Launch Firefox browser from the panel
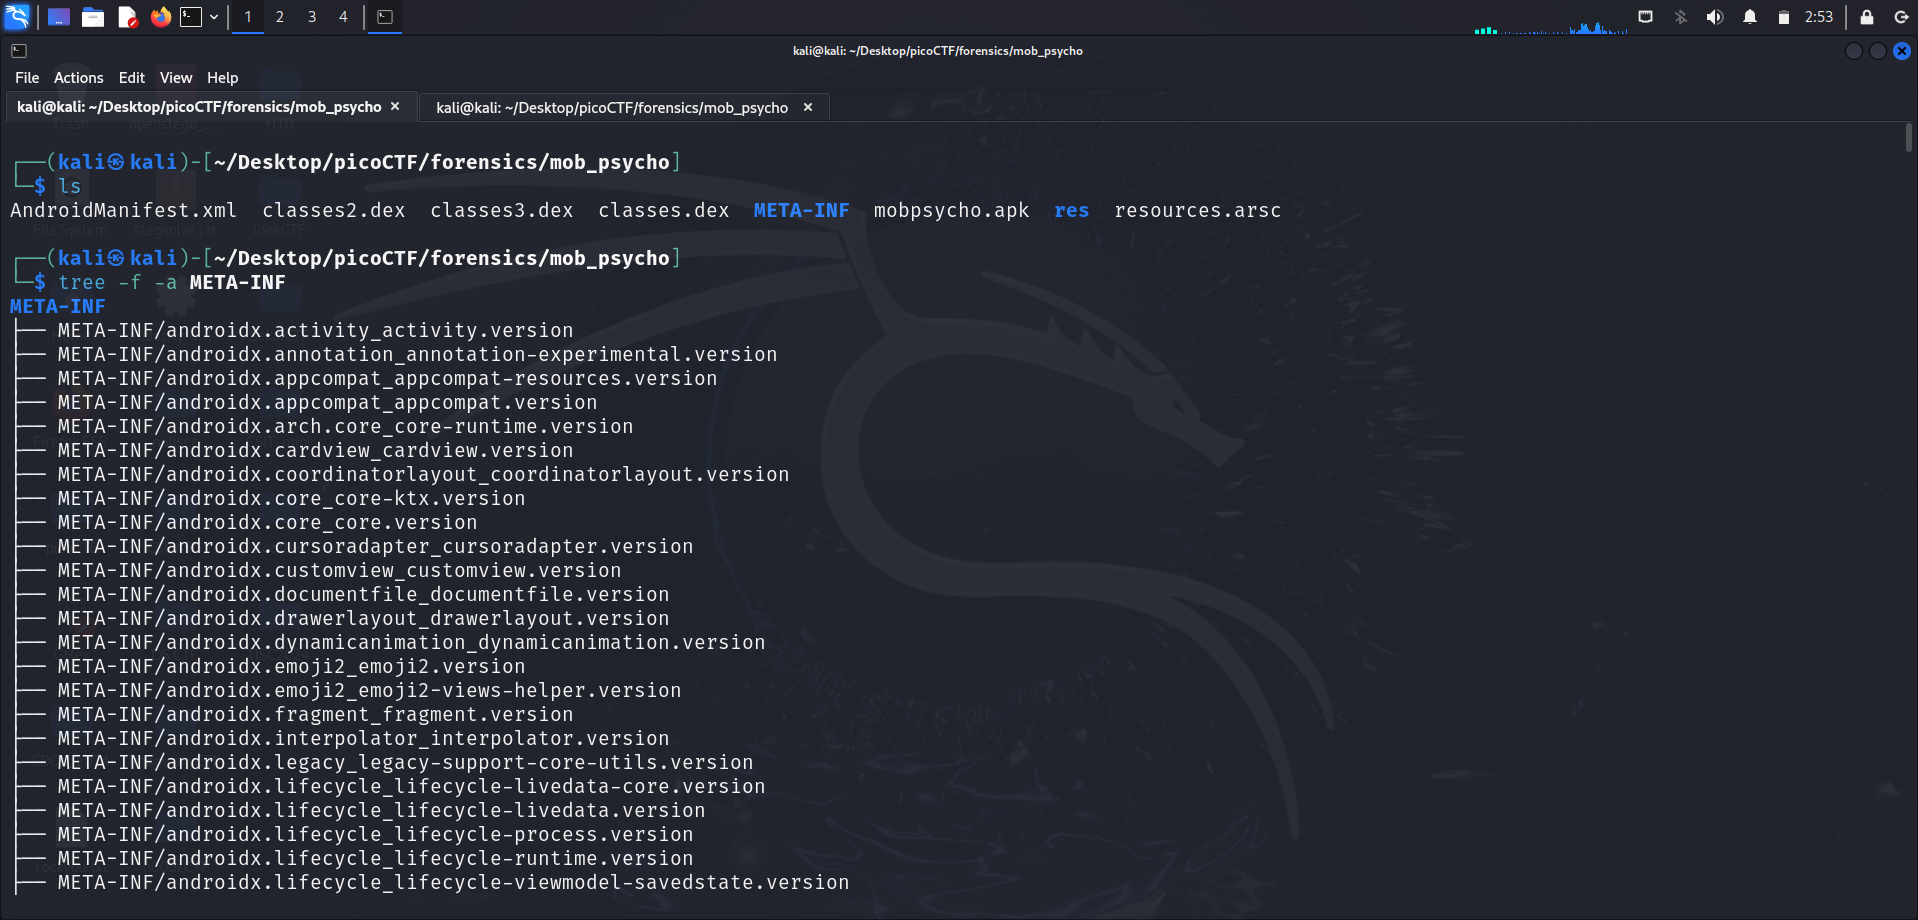 tap(160, 17)
